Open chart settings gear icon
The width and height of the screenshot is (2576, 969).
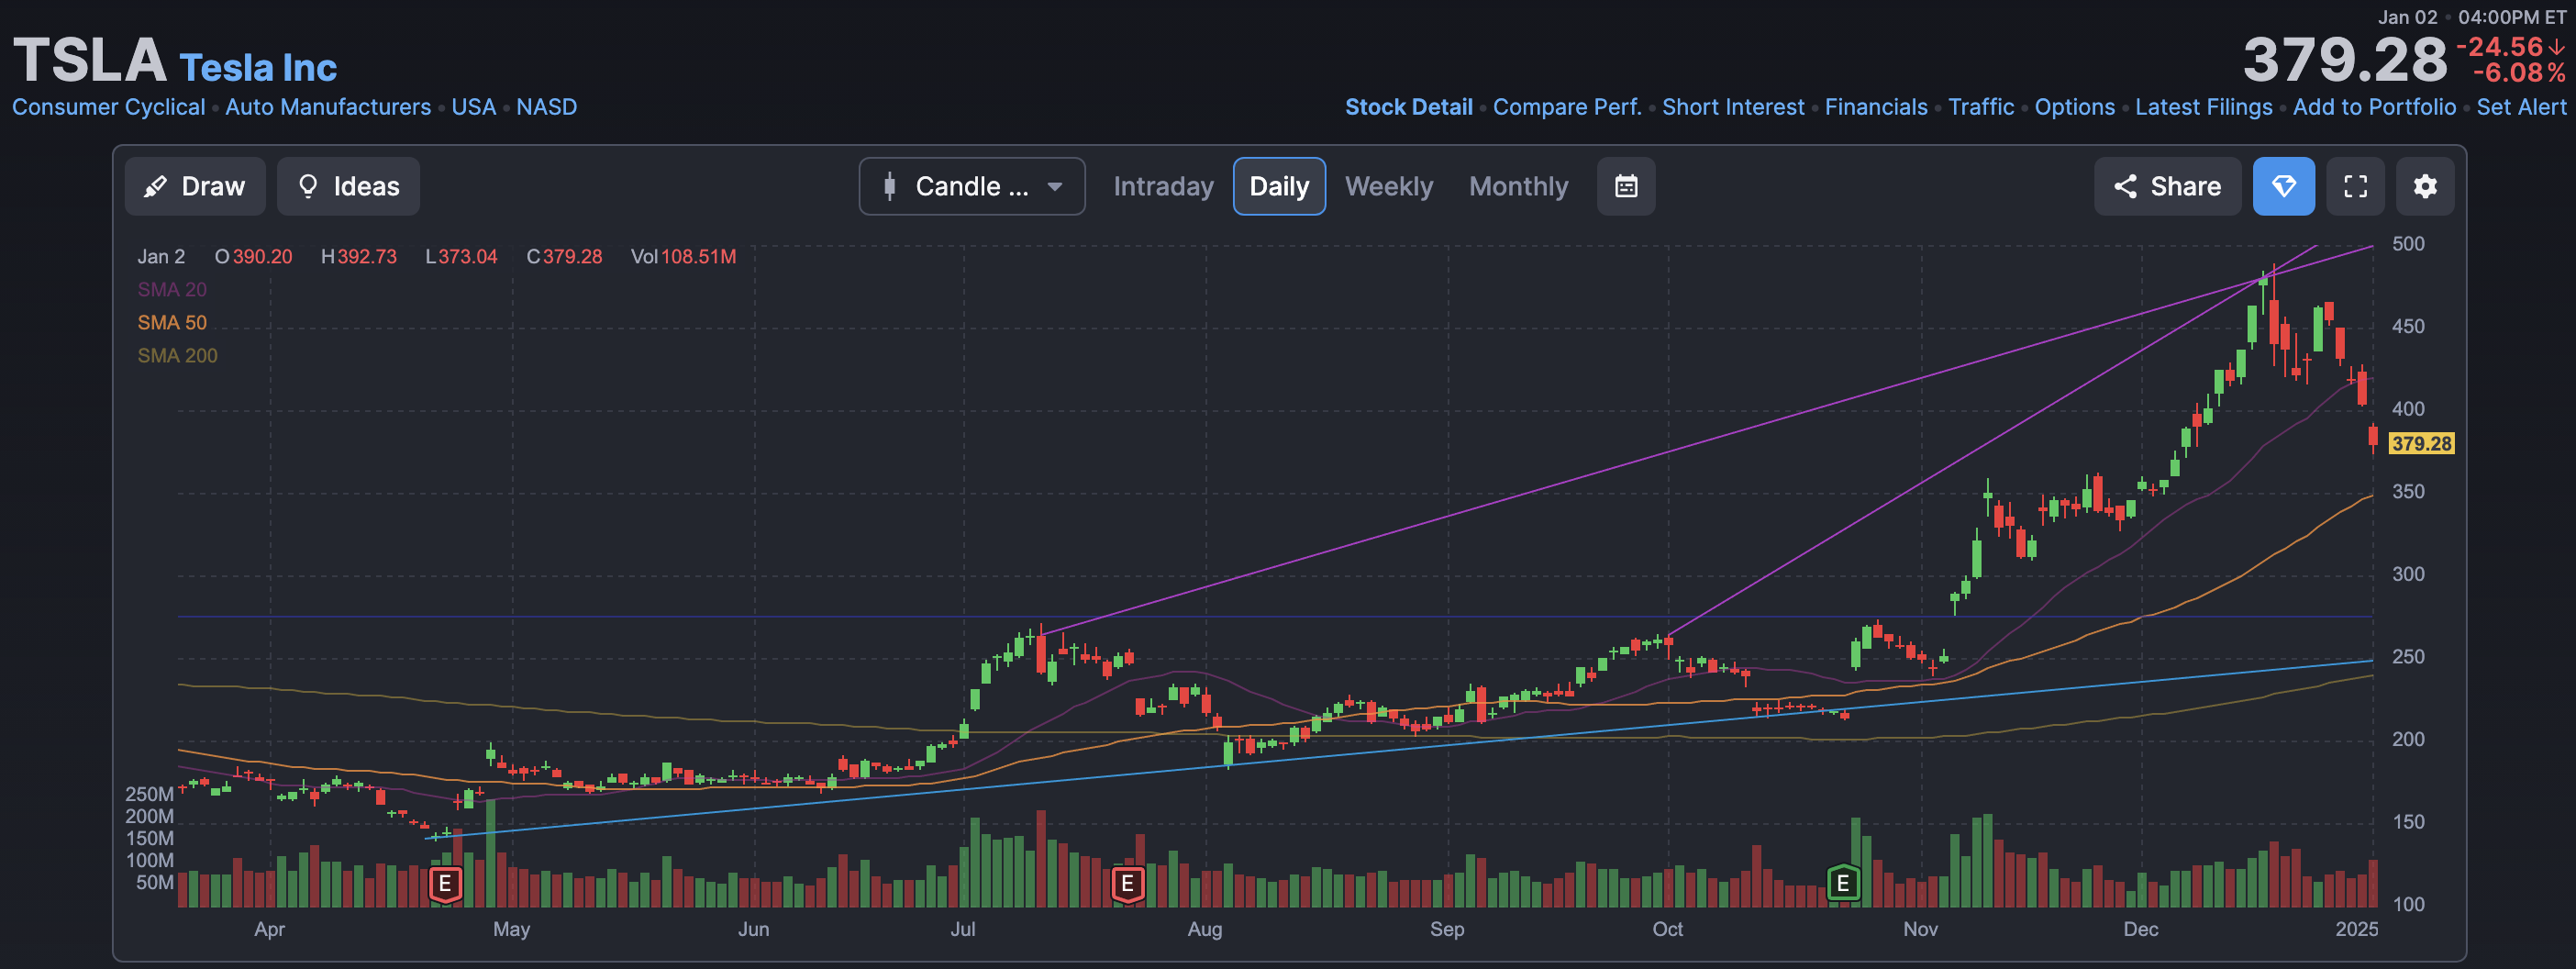point(2425,186)
